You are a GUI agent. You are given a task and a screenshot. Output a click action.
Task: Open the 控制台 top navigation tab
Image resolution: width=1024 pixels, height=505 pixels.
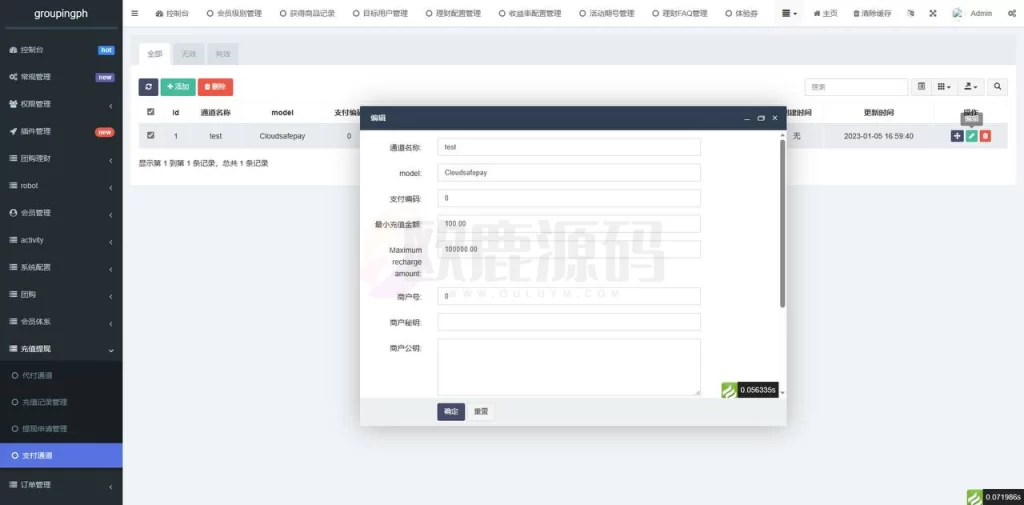click(x=172, y=13)
